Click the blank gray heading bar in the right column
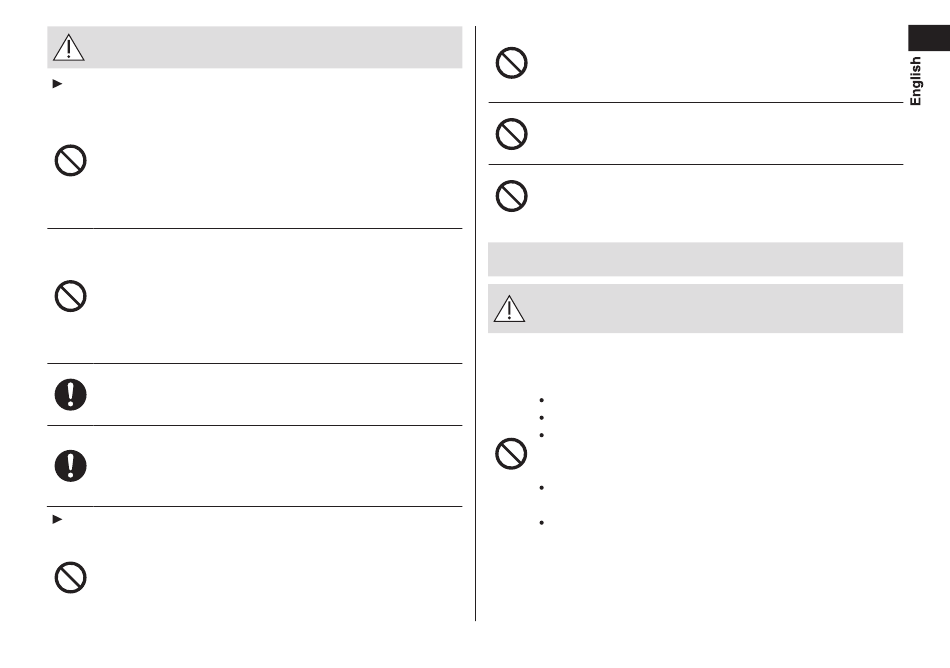 pos(695,259)
